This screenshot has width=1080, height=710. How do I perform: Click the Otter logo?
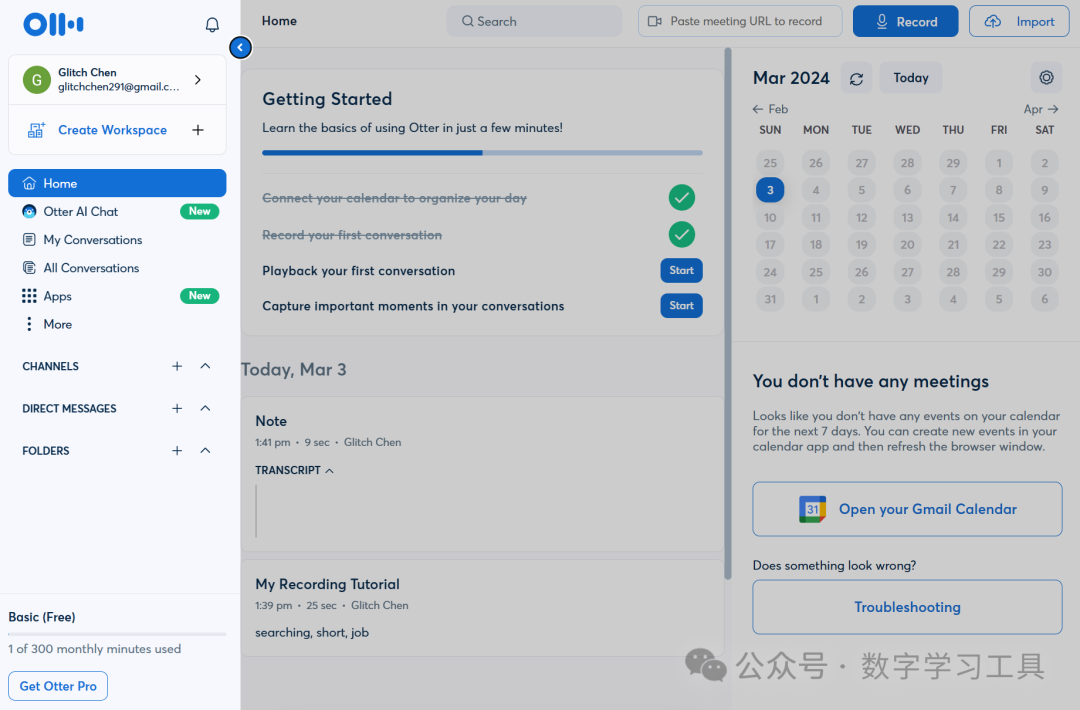[x=53, y=24]
